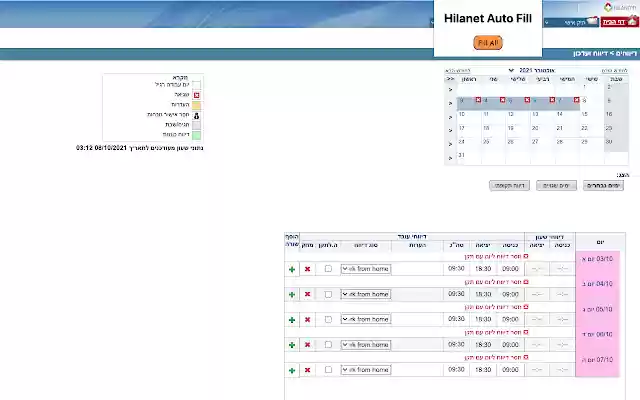The width and height of the screenshot is (640, 400).
Task: Select the week row arrow for days 10-16
Action: [450, 117]
